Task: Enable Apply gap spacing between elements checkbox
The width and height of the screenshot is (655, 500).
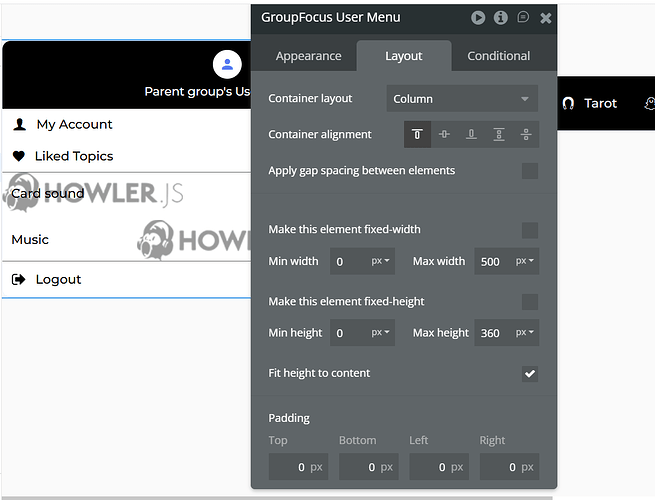Action: (x=530, y=171)
